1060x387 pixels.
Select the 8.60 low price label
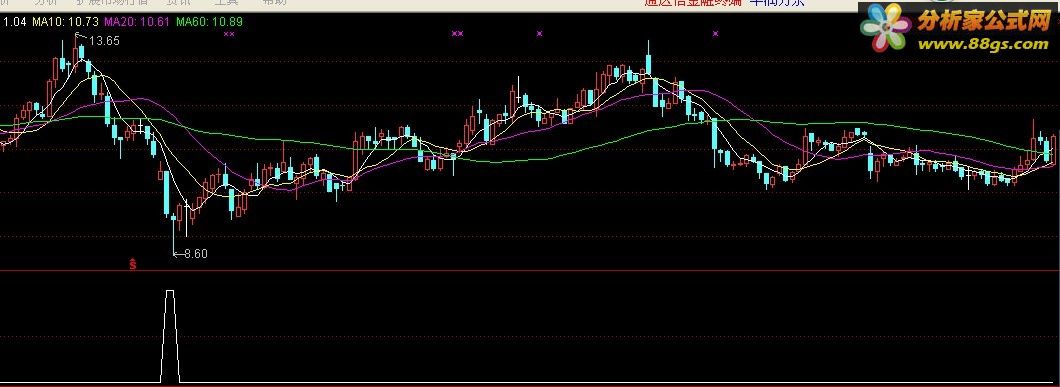point(195,254)
